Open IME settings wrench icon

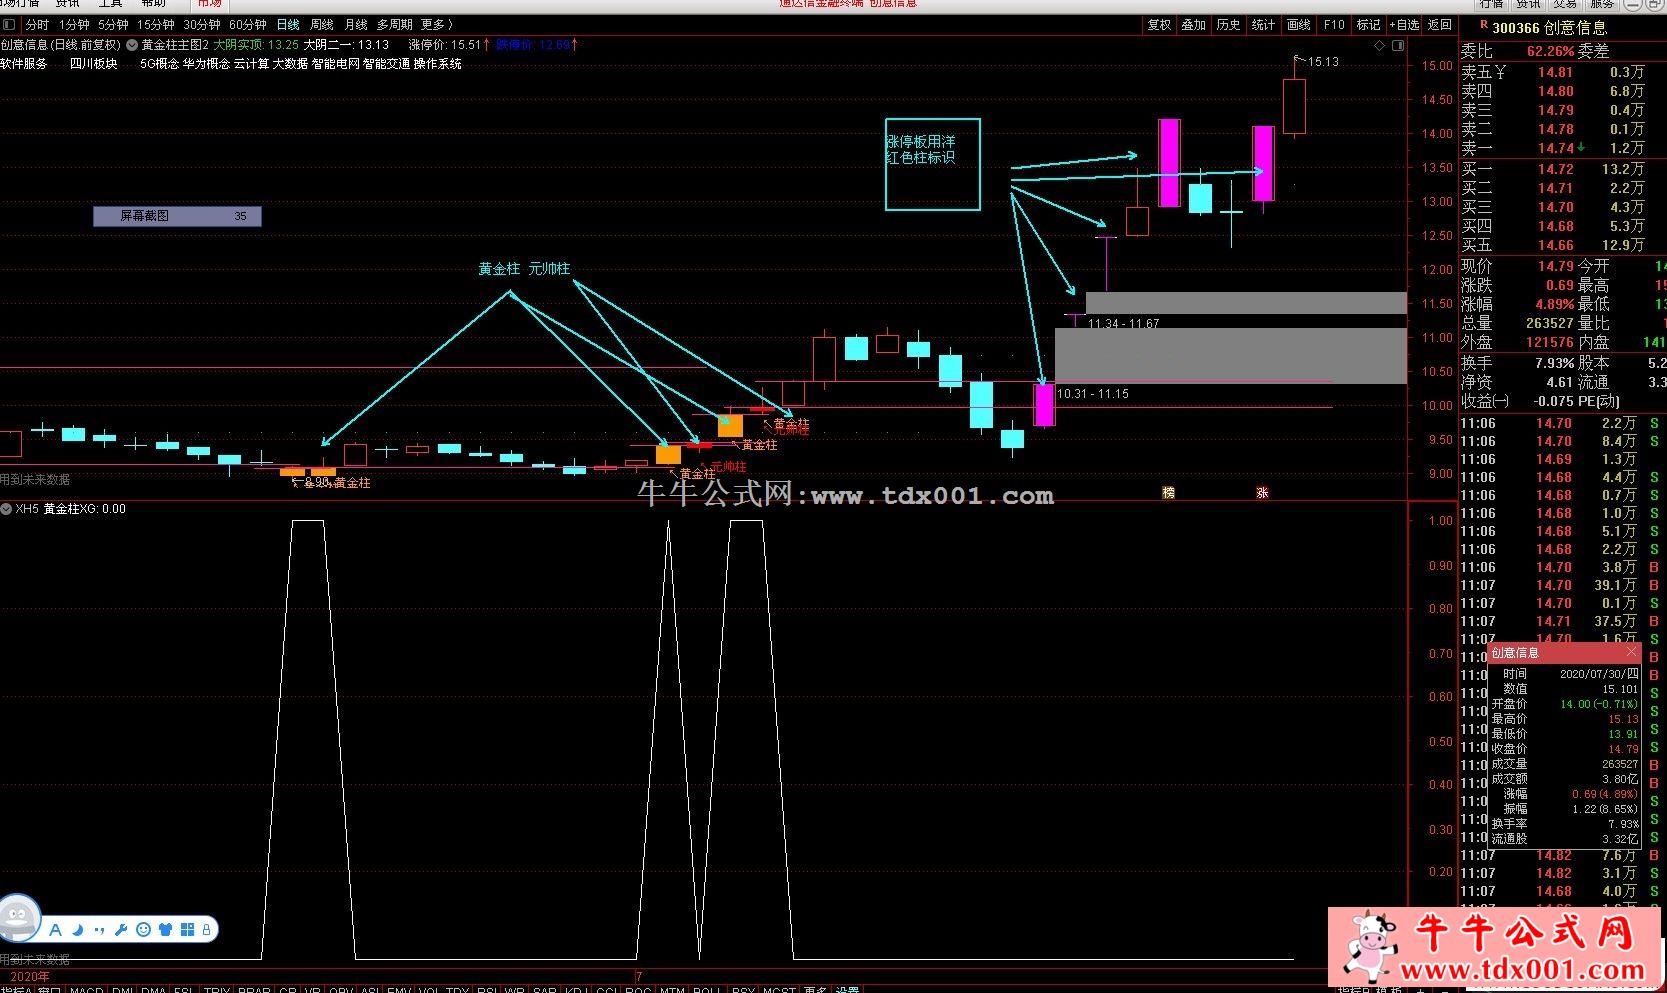click(121, 930)
